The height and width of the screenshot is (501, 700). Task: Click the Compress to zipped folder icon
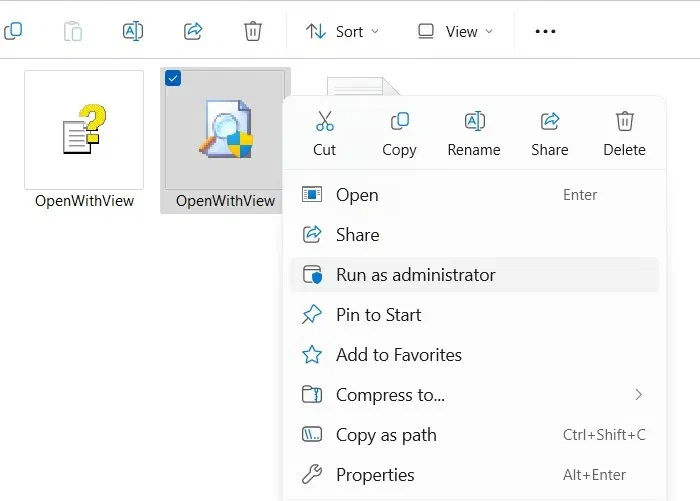312,395
